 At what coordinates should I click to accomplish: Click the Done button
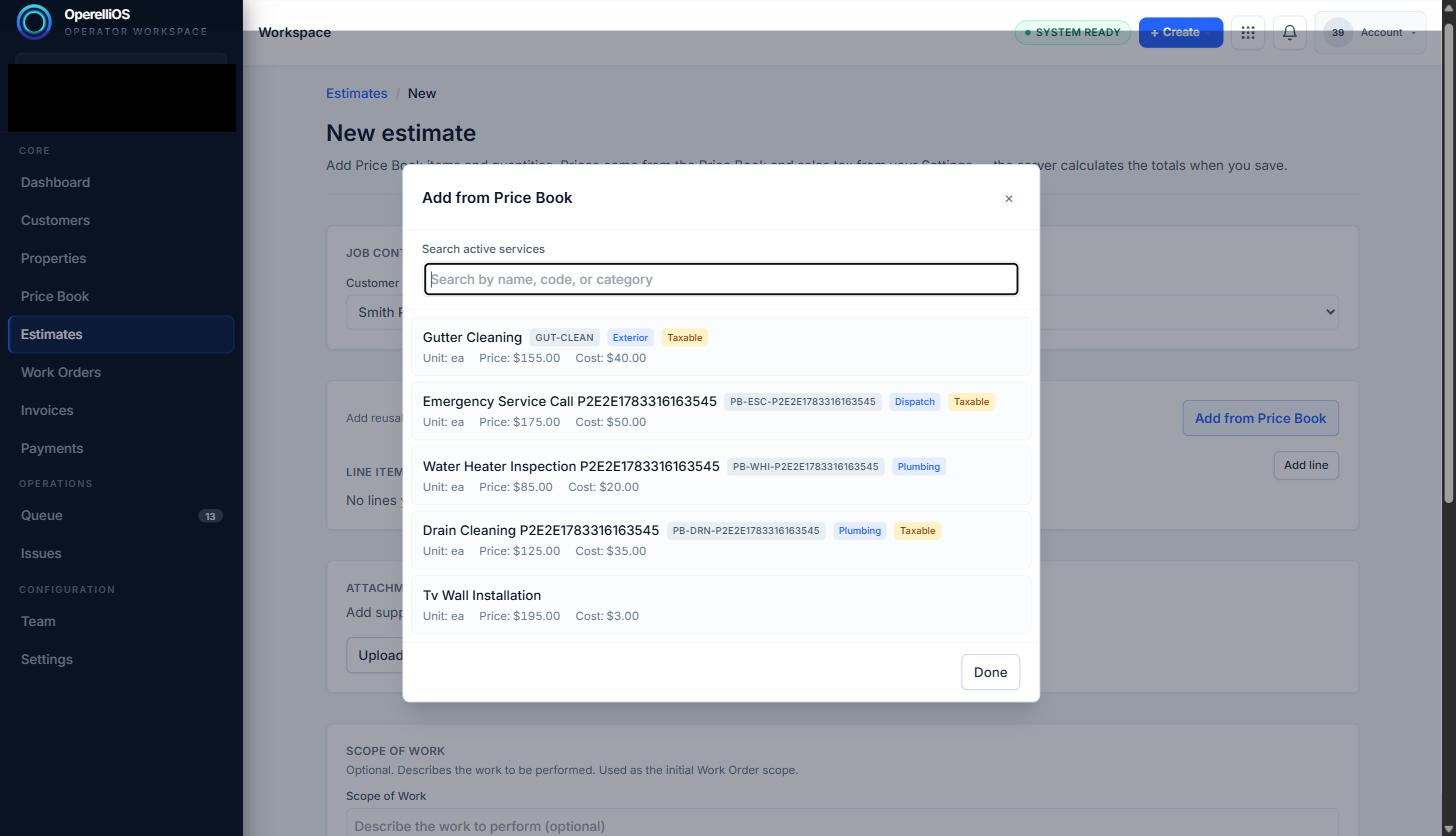(x=990, y=672)
